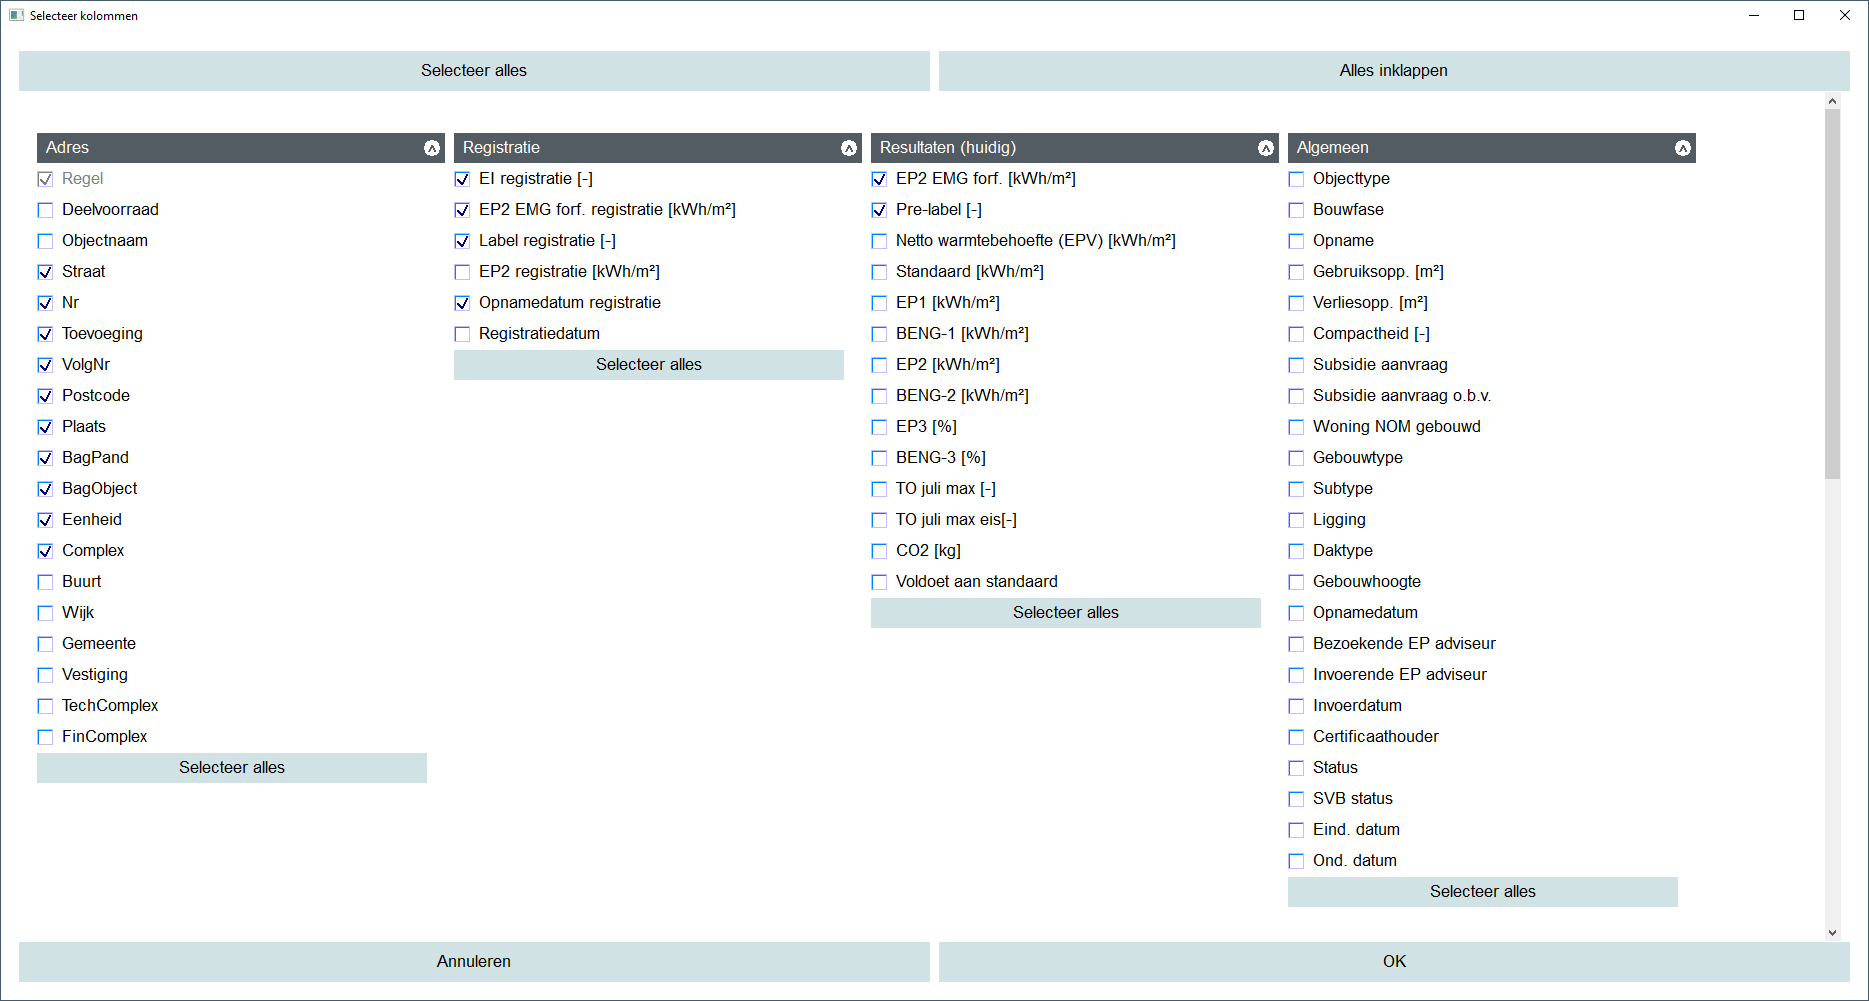The image size is (1869, 1001).
Task: Enable the Wijk checkbox
Action: [45, 613]
